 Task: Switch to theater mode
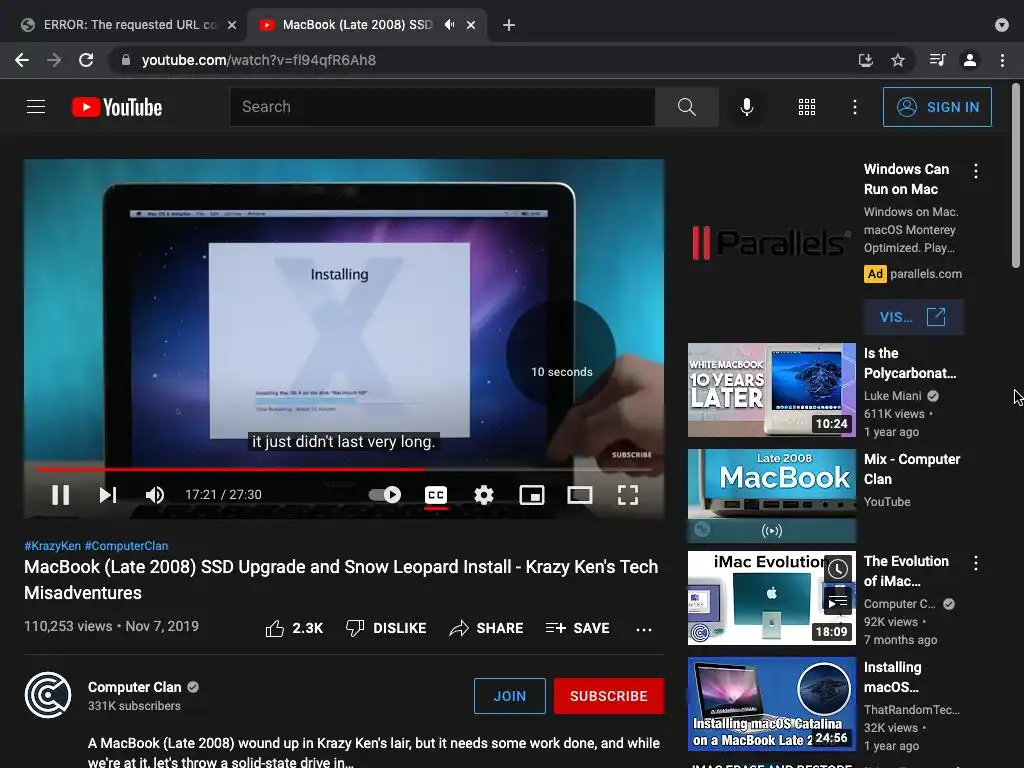(x=580, y=495)
